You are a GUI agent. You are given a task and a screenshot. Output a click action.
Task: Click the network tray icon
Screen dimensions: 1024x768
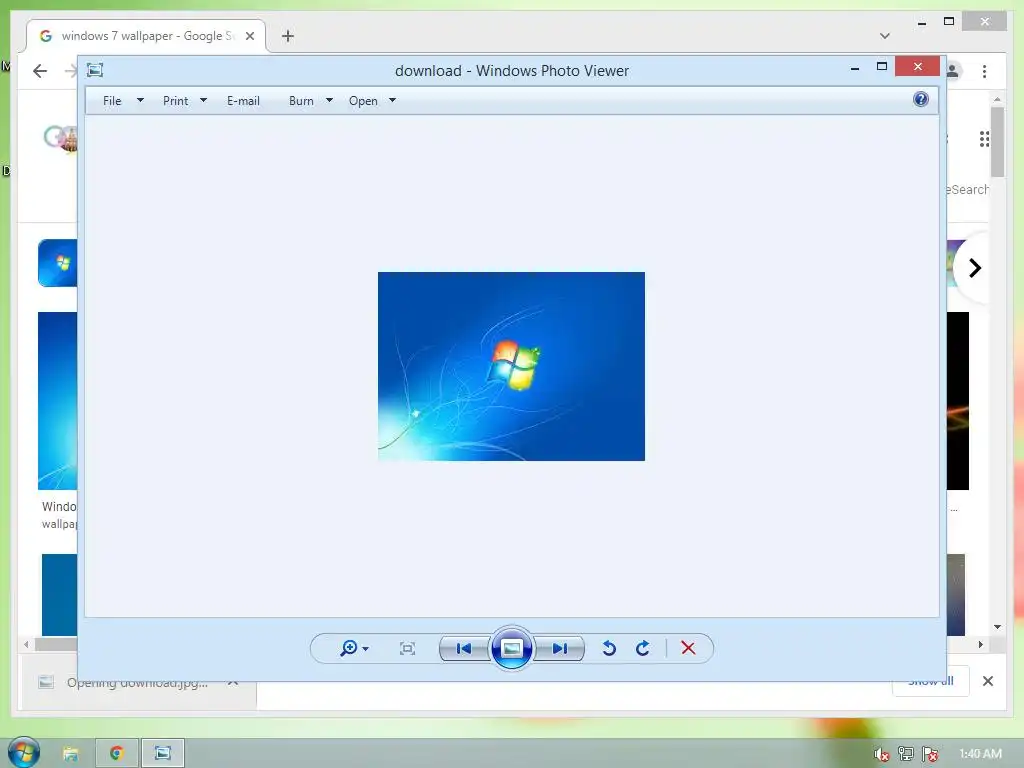[x=906, y=754]
